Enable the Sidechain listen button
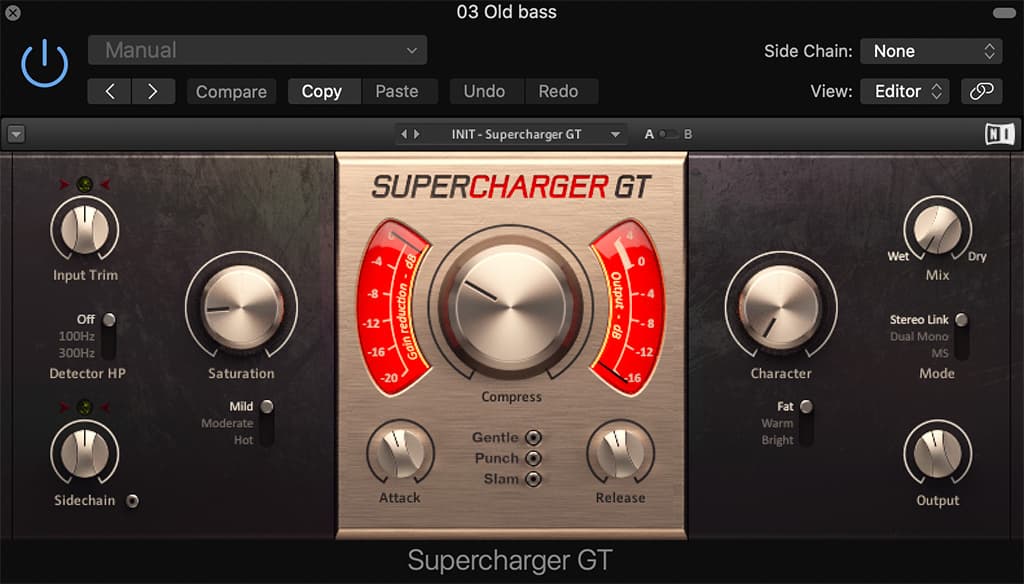Viewport: 1024px width, 584px height. (133, 500)
